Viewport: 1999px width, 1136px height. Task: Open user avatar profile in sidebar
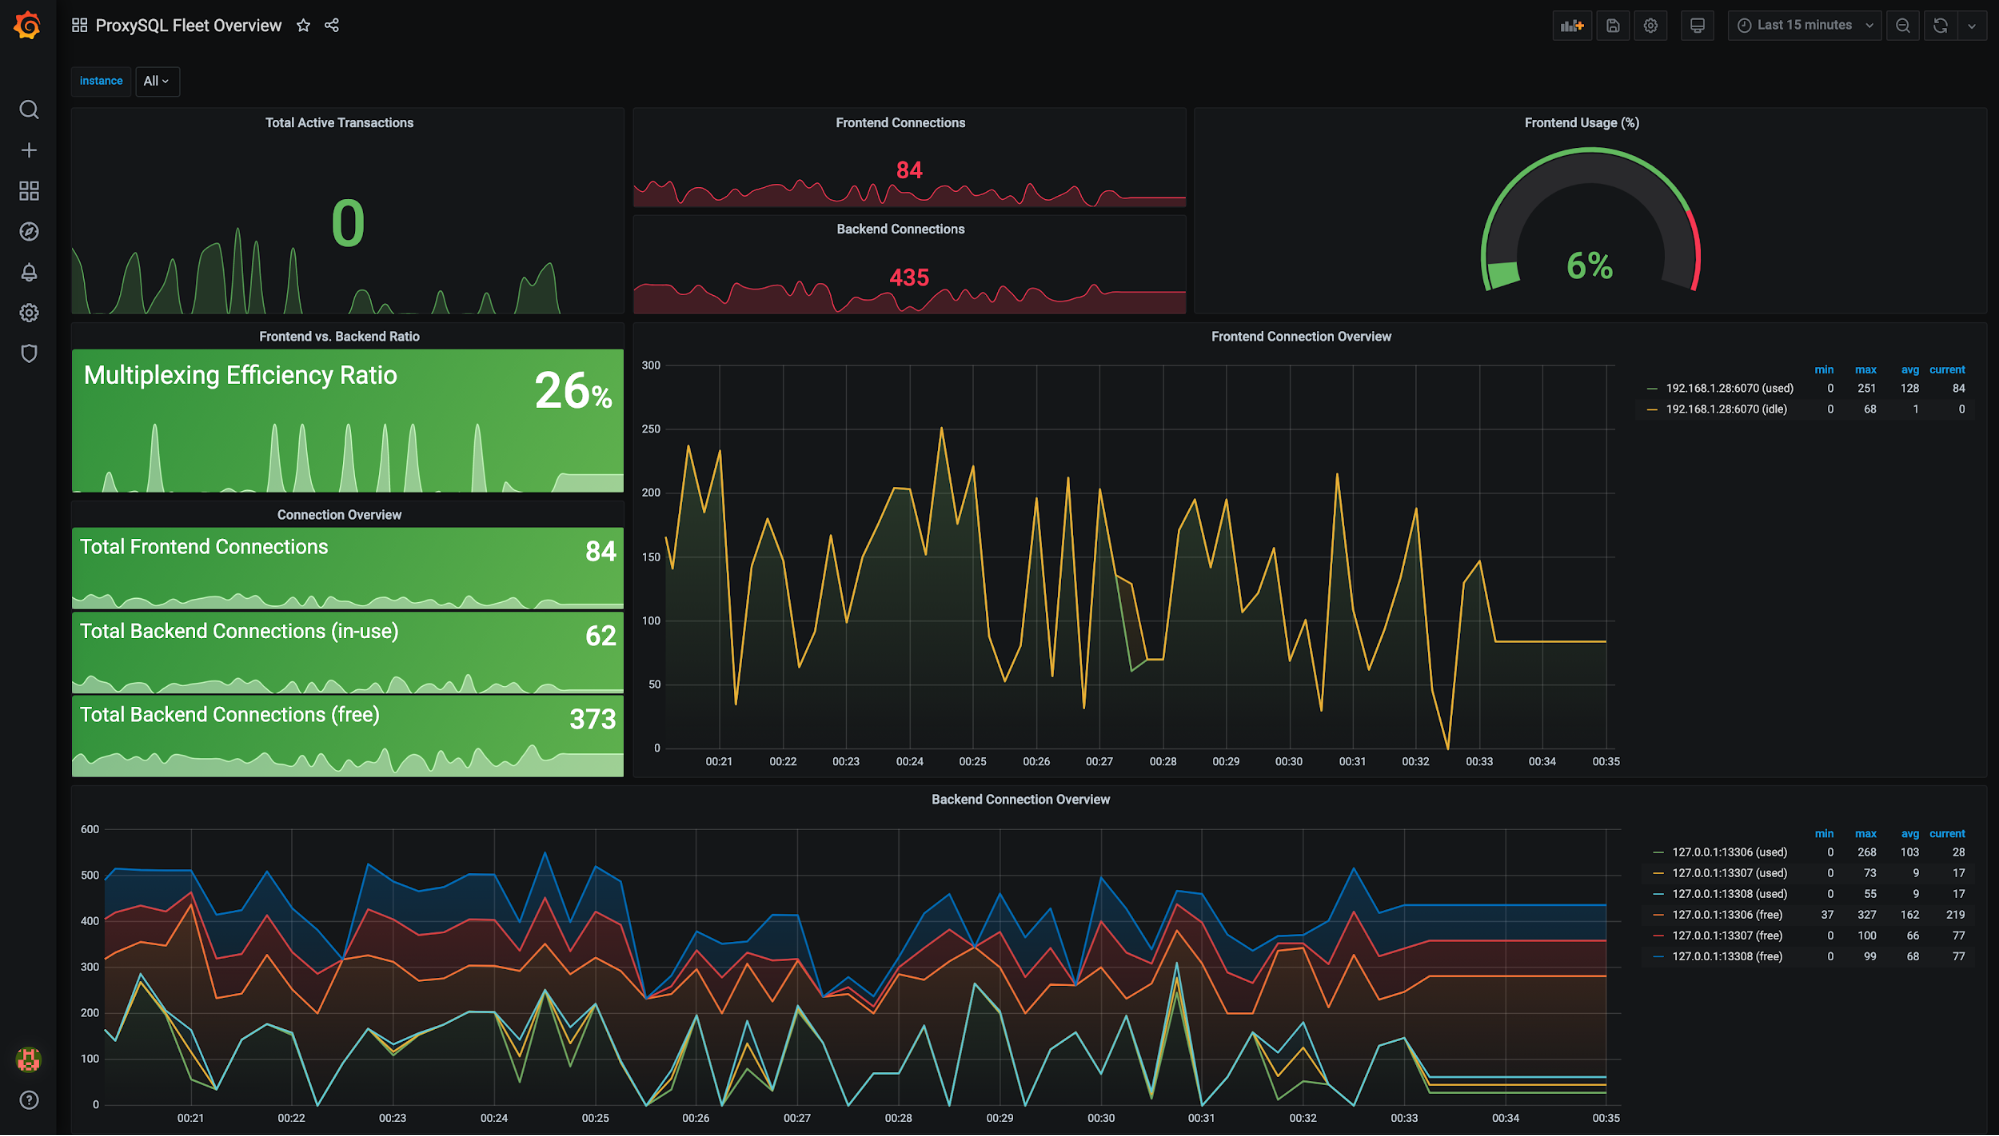click(29, 1059)
